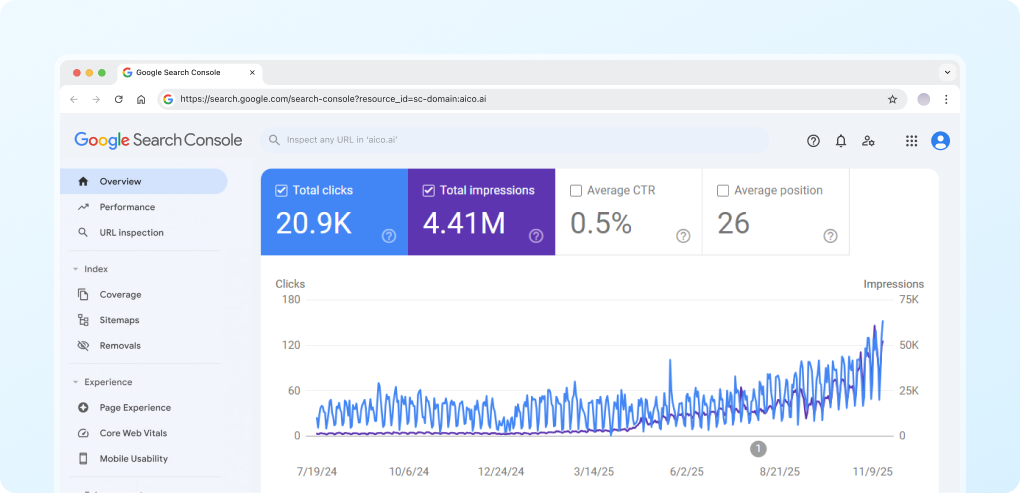This screenshot has height=493, width=1020.
Task: Collapse the Index section in sidebar
Action: coord(75,269)
